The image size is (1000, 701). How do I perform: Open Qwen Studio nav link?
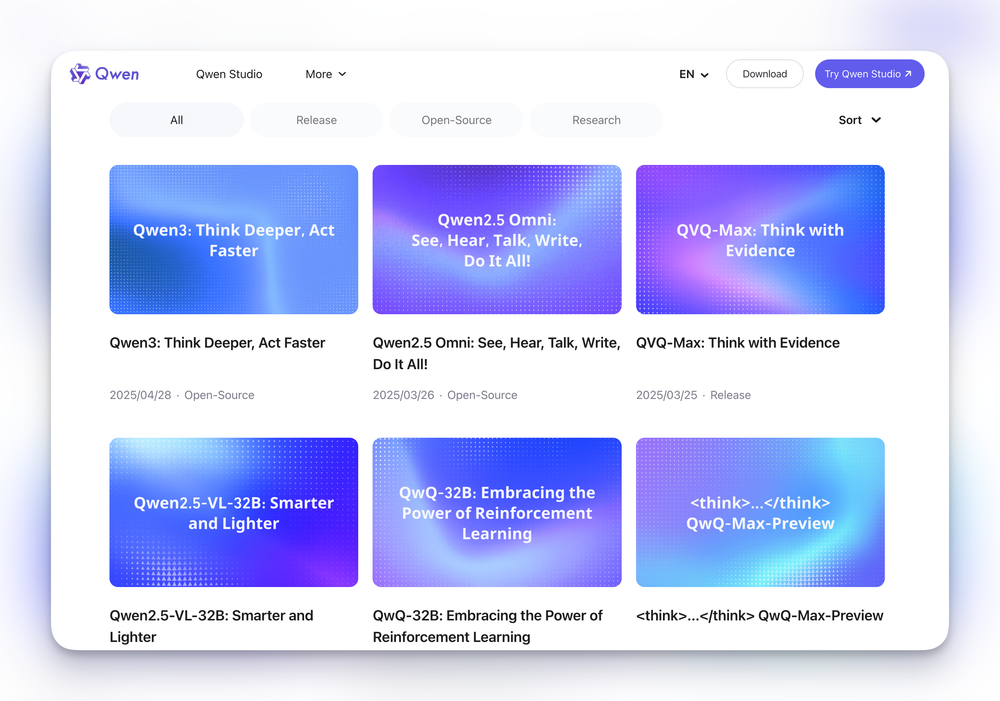(x=229, y=74)
